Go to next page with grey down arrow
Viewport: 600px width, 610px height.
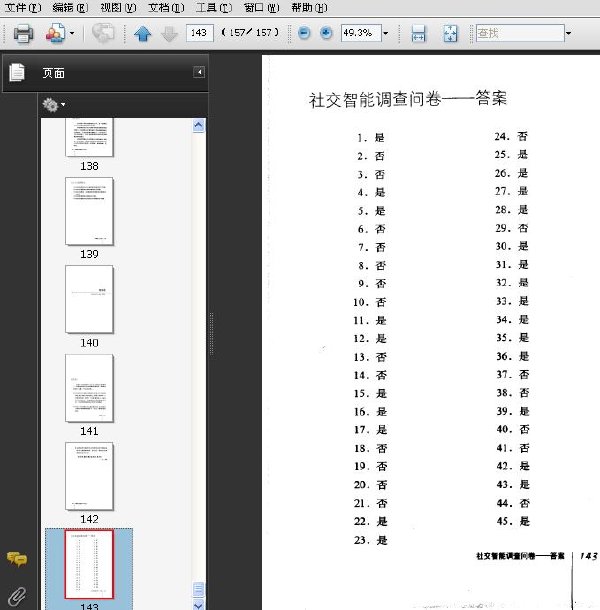coord(169,34)
